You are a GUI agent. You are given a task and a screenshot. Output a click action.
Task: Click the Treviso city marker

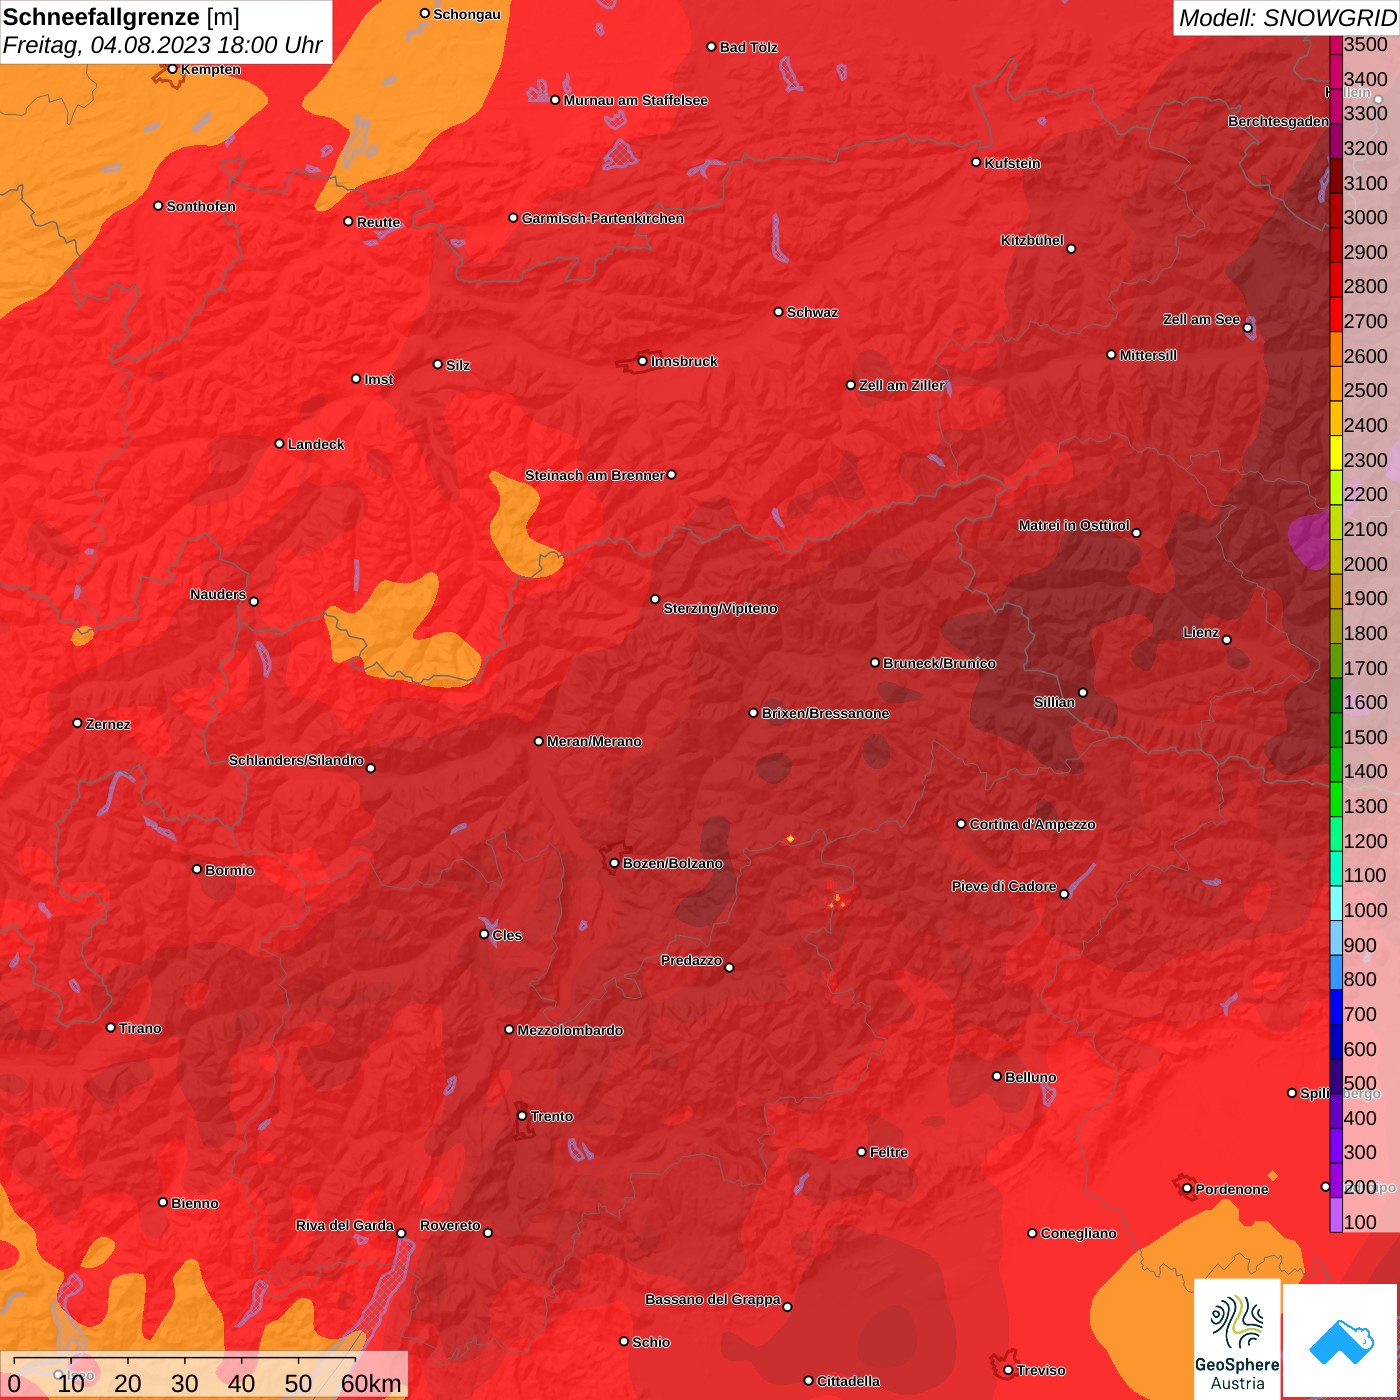pos(1008,1370)
